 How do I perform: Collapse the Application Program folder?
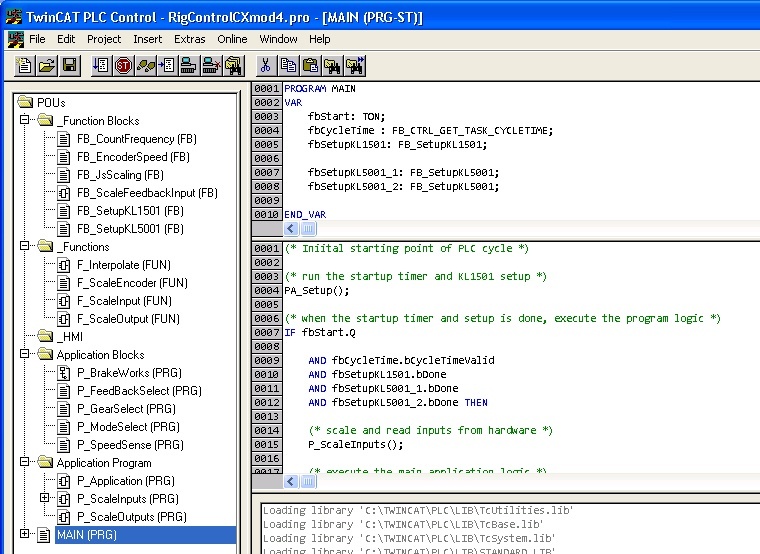(24, 461)
